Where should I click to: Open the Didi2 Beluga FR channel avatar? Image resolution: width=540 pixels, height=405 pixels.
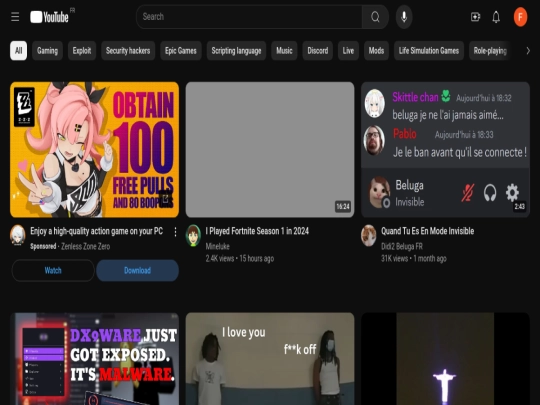click(368, 235)
